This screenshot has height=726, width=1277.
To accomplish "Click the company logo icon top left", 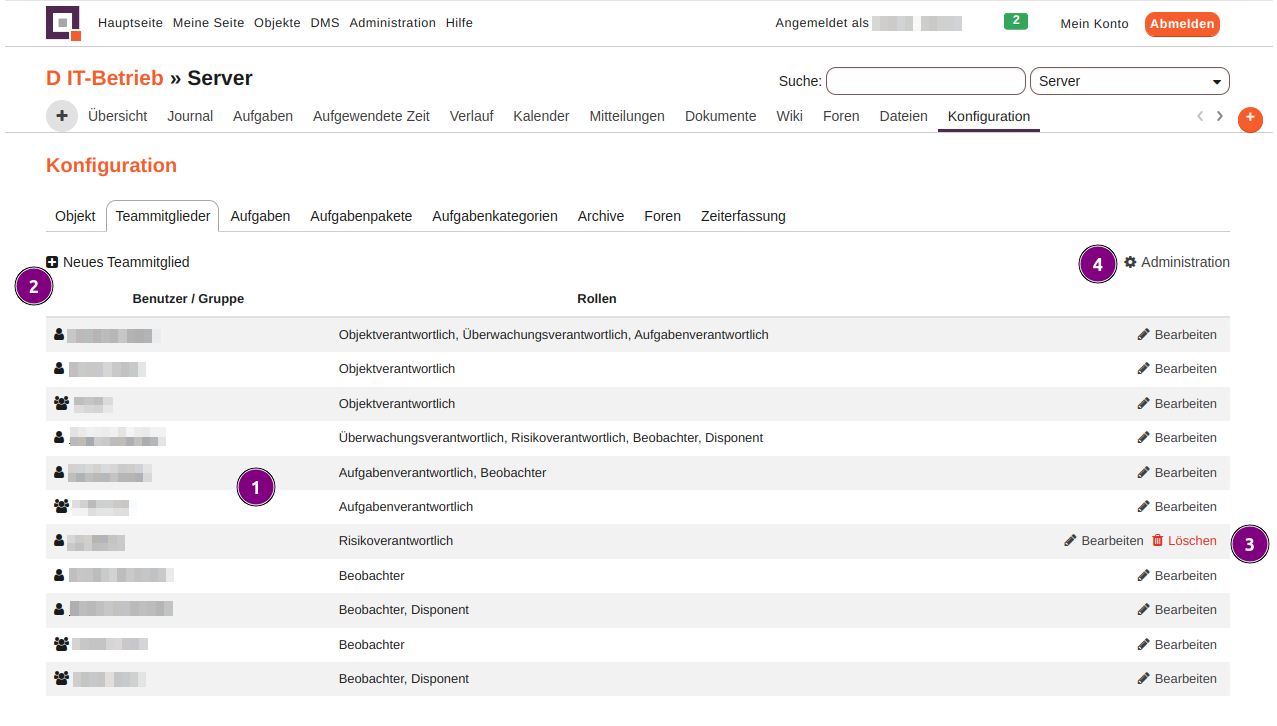I will 62,23.
